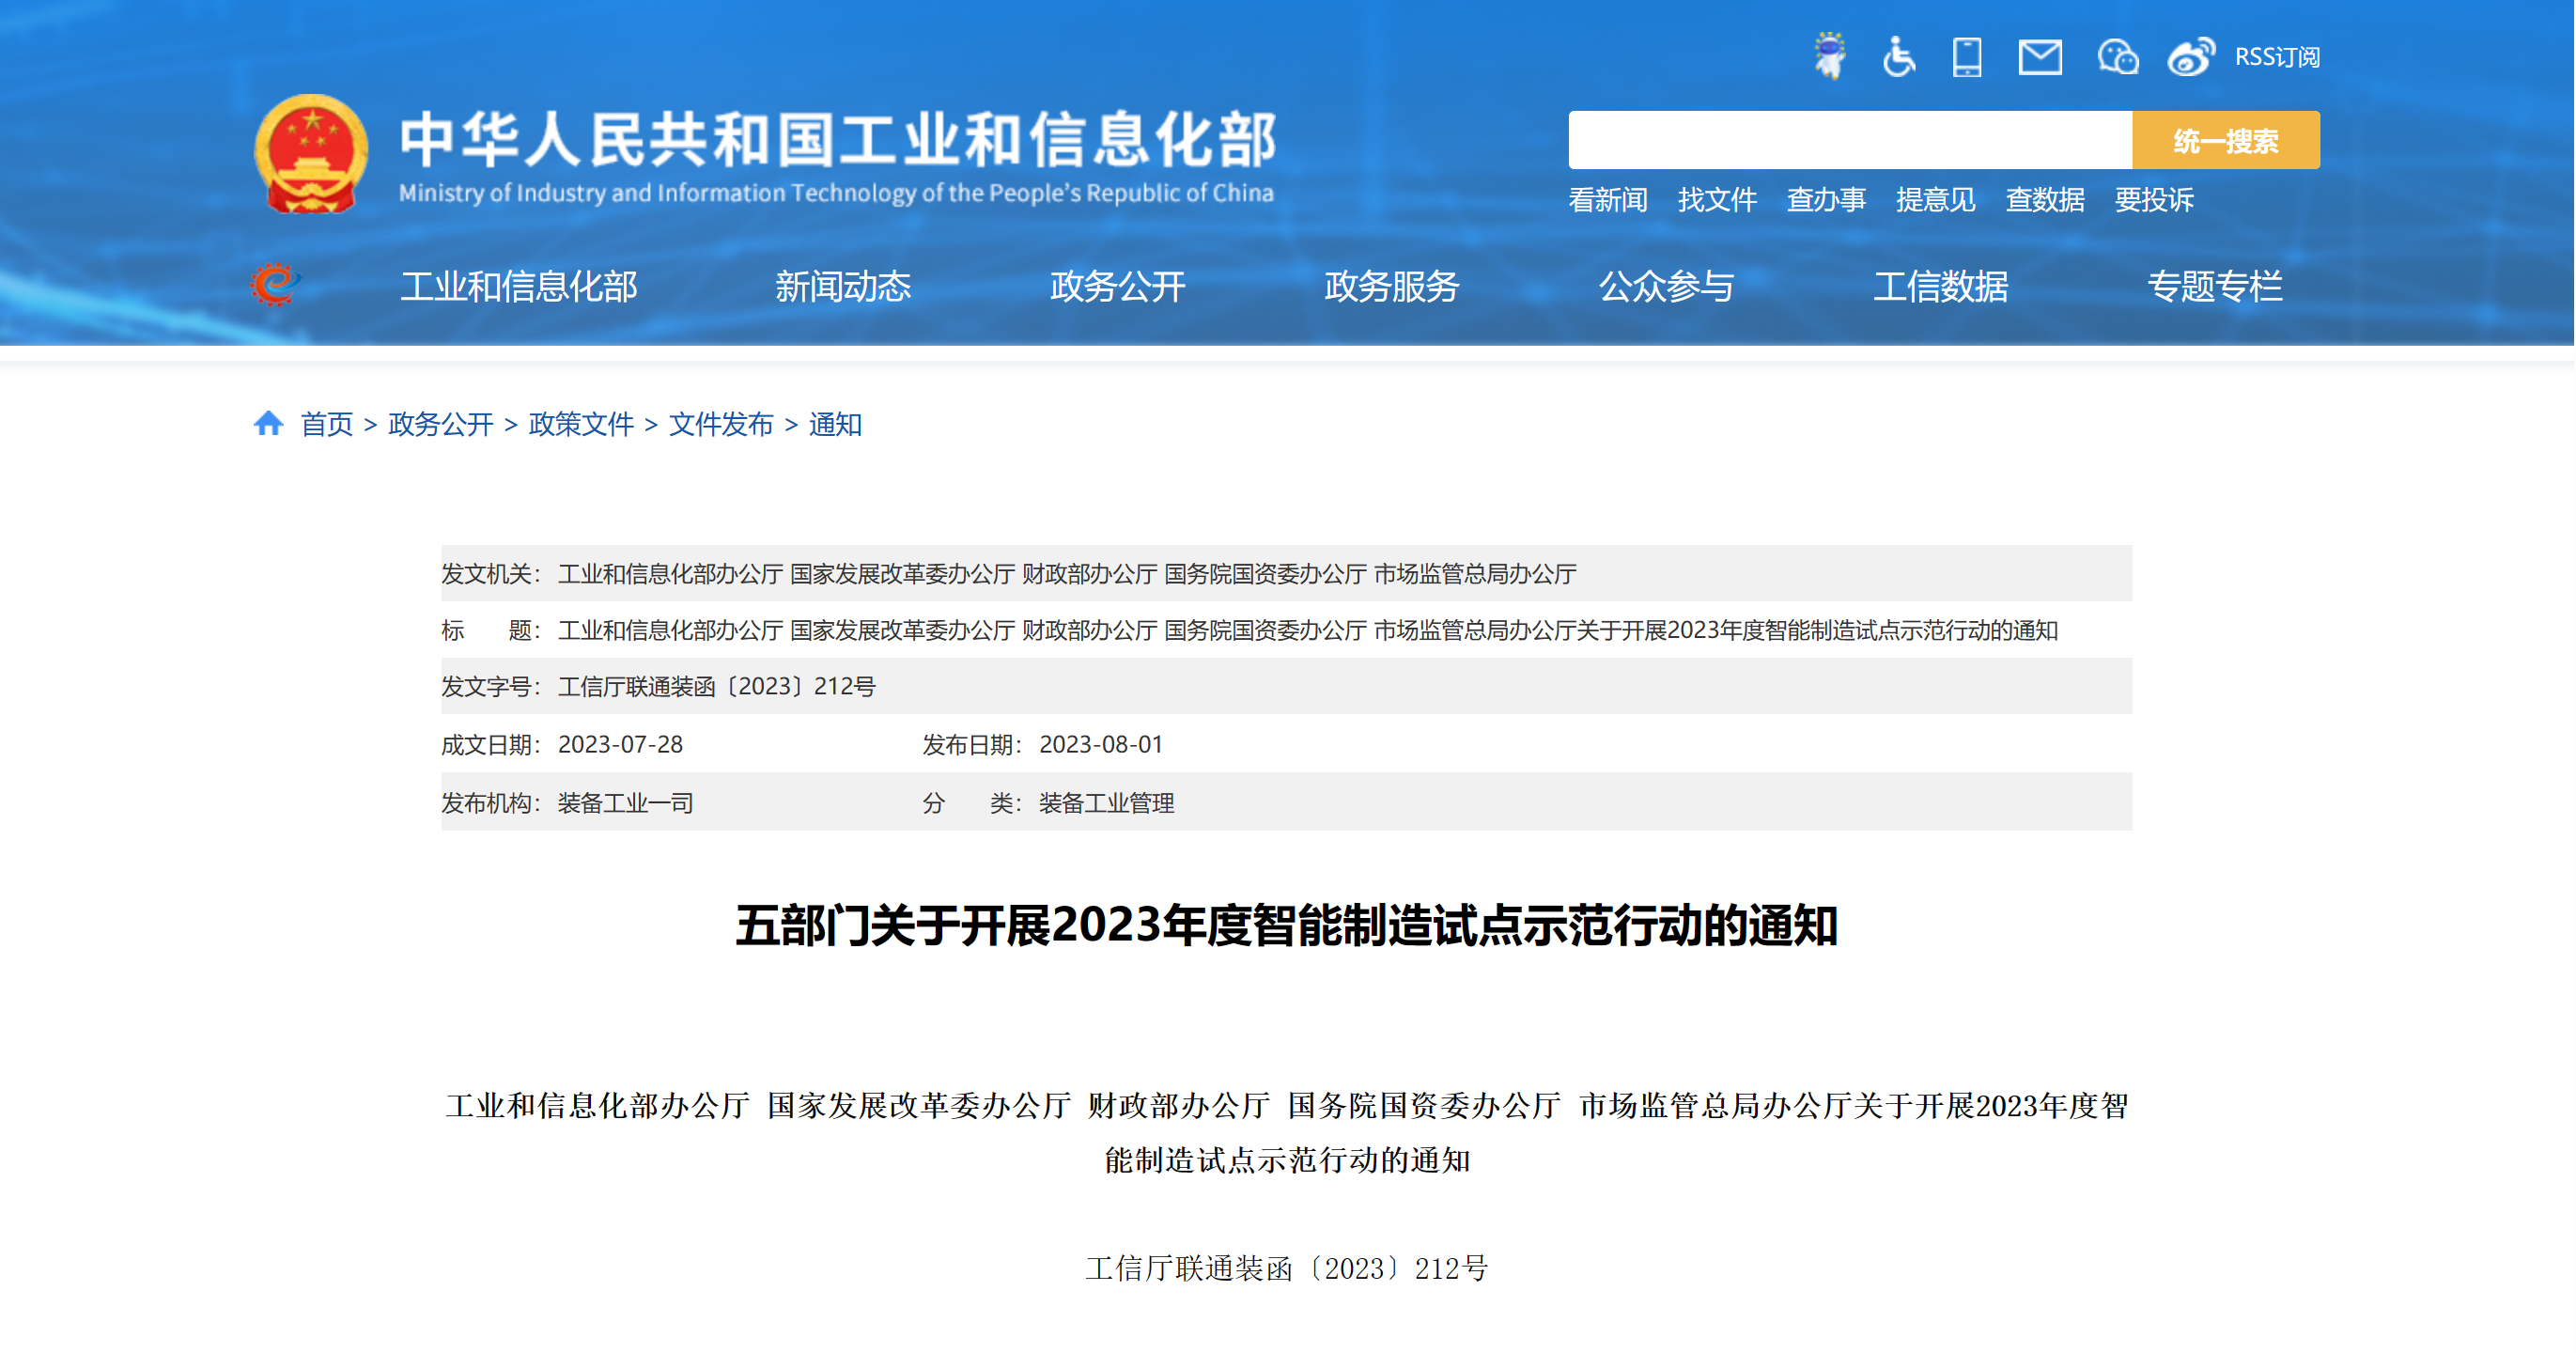Click the 查办事 quick link
This screenshot has height=1353, width=2576.
pyautogui.click(x=1826, y=200)
